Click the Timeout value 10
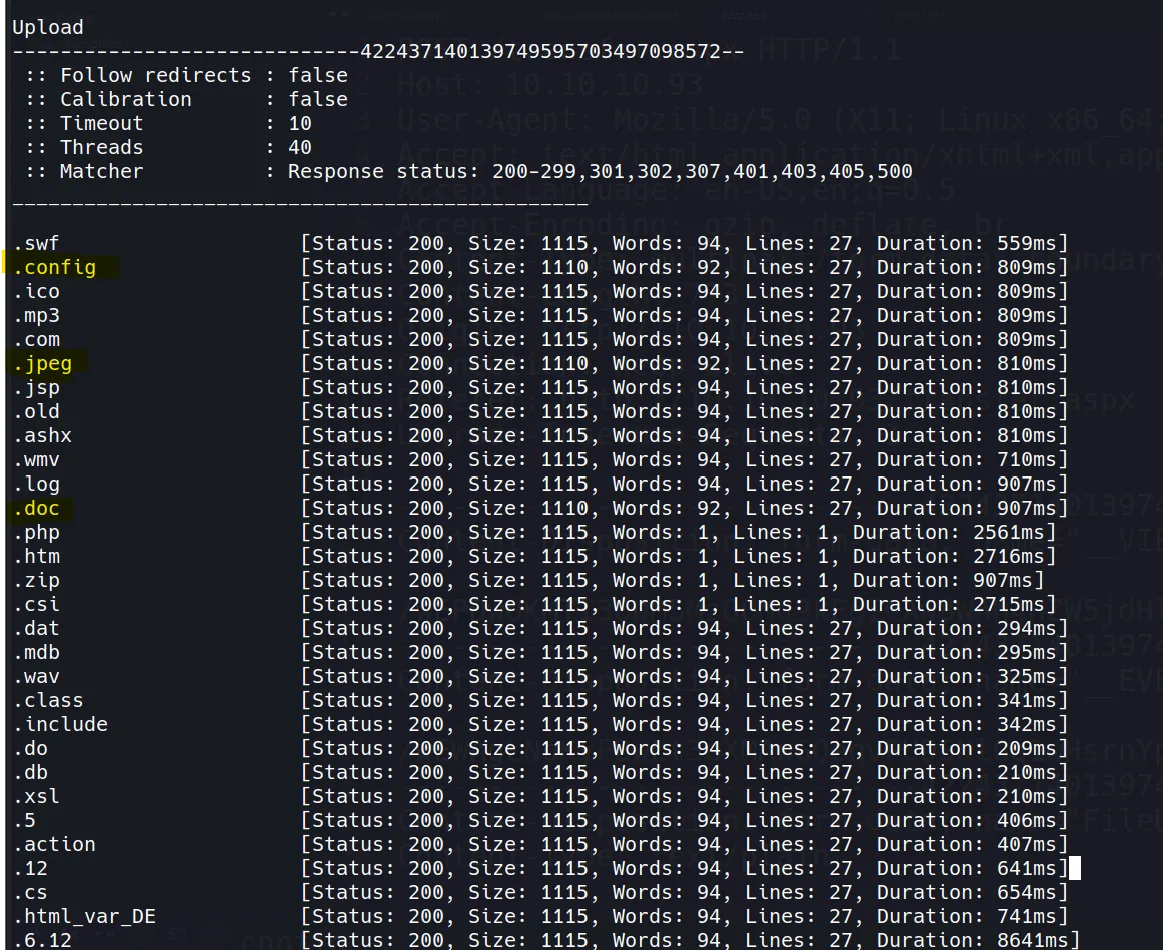The height and width of the screenshot is (950, 1163). point(300,123)
